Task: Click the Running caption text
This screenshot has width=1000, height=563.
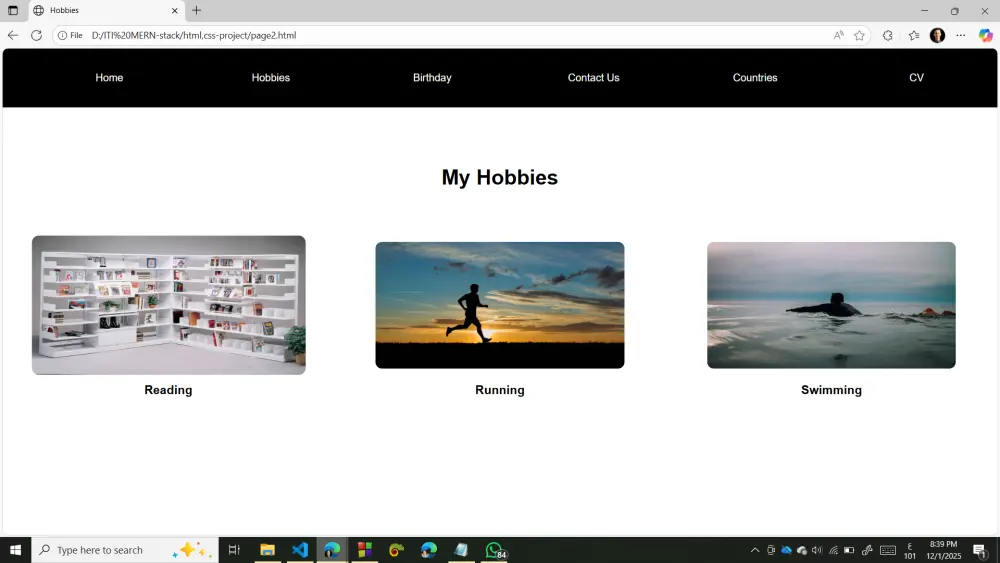Action: [x=499, y=390]
